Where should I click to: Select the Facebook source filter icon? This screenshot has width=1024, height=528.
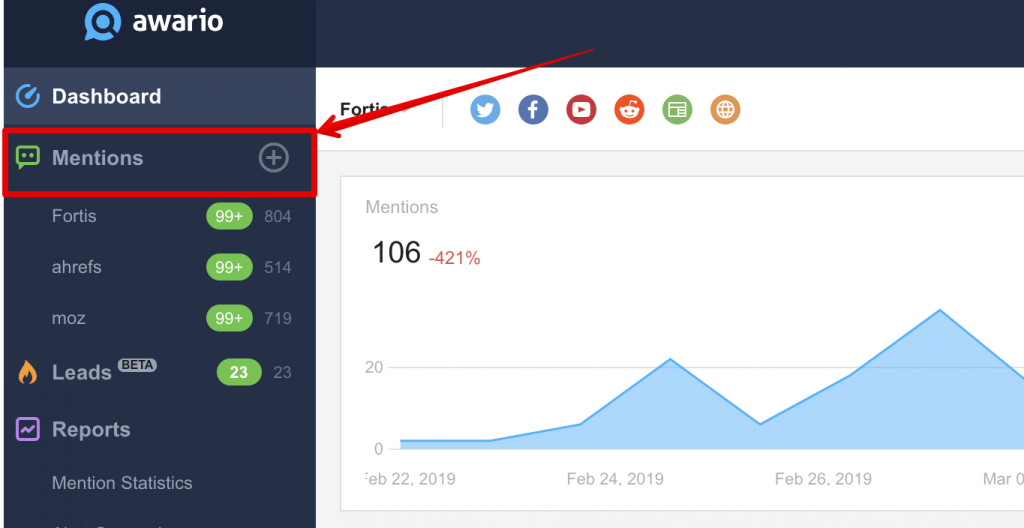533,110
